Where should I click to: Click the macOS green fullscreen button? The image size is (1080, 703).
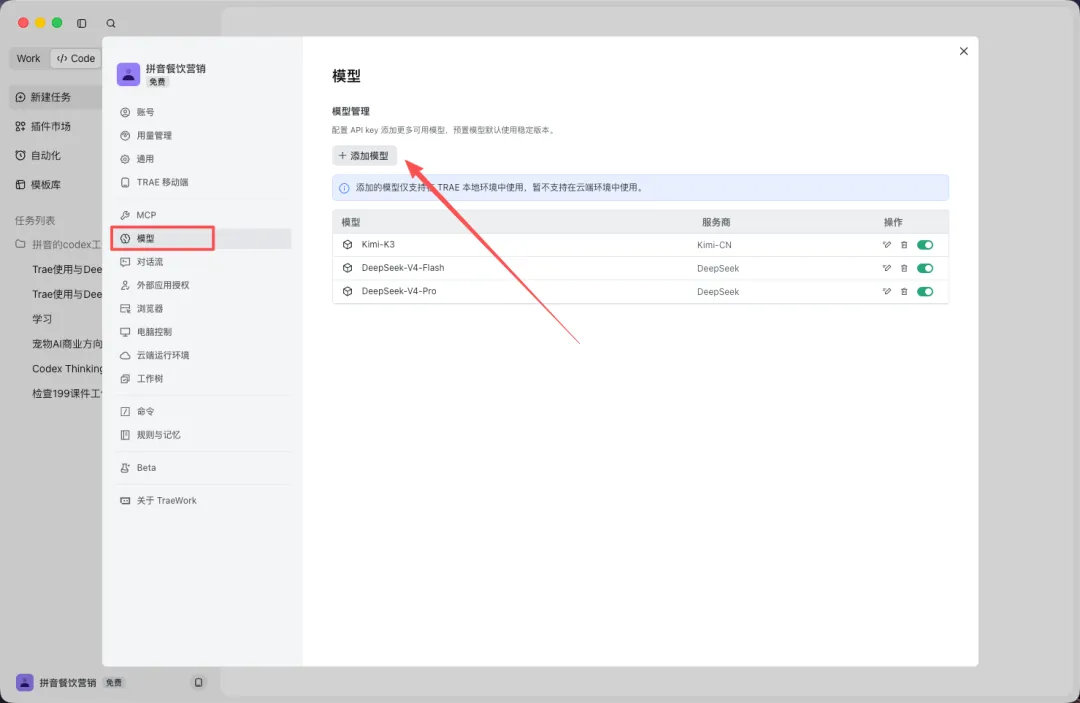57,23
